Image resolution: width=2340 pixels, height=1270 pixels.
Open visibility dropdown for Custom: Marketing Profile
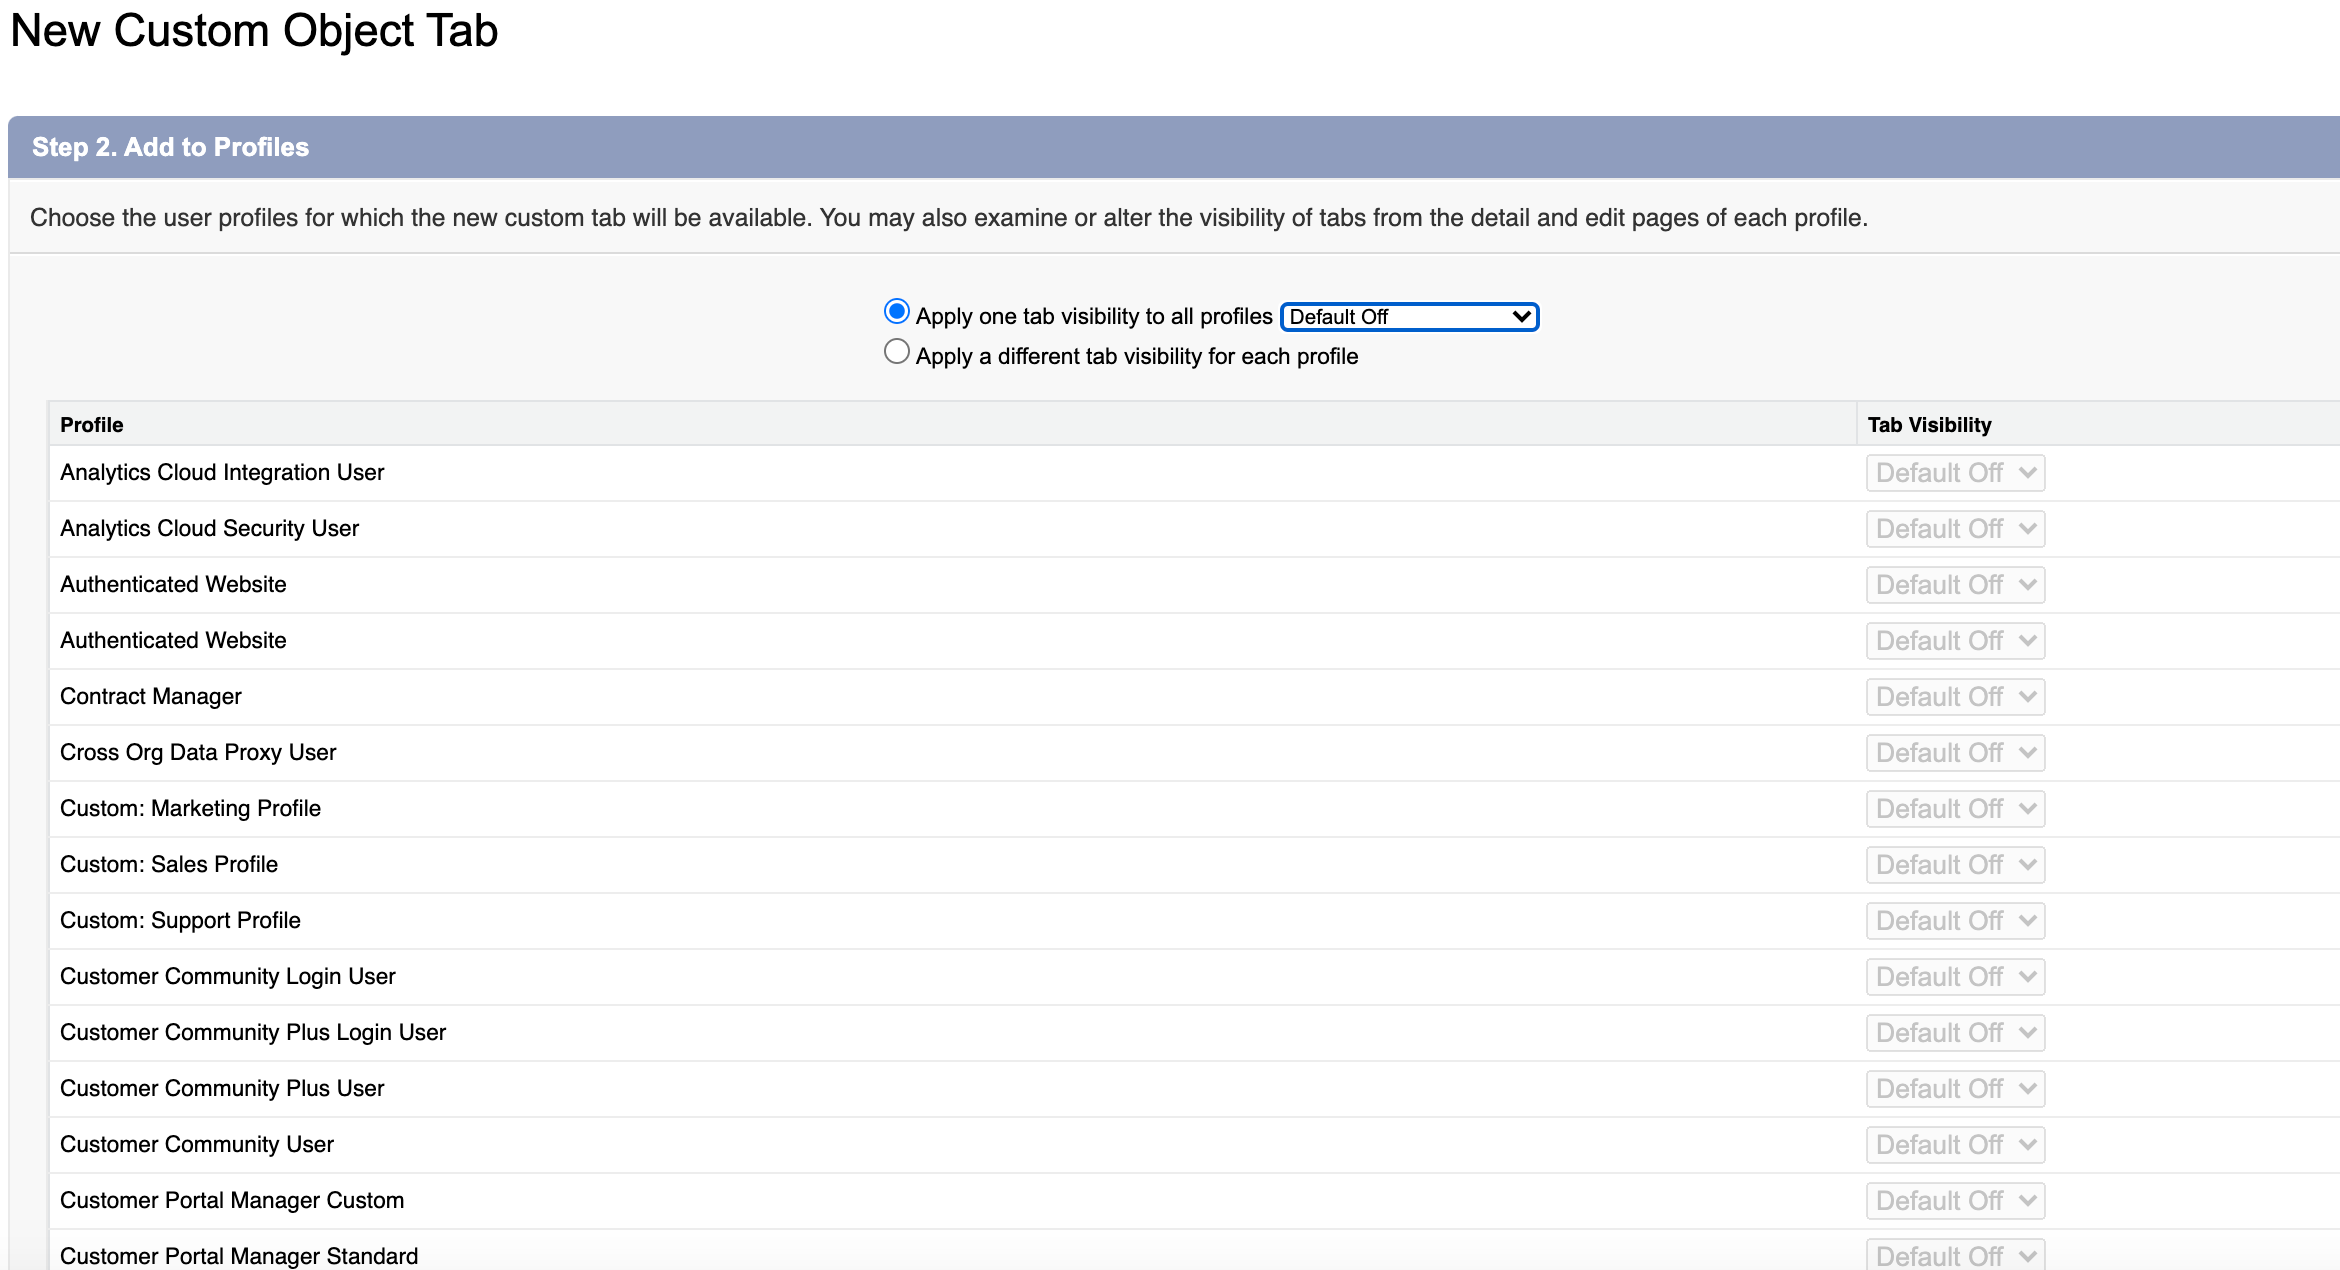[1955, 809]
